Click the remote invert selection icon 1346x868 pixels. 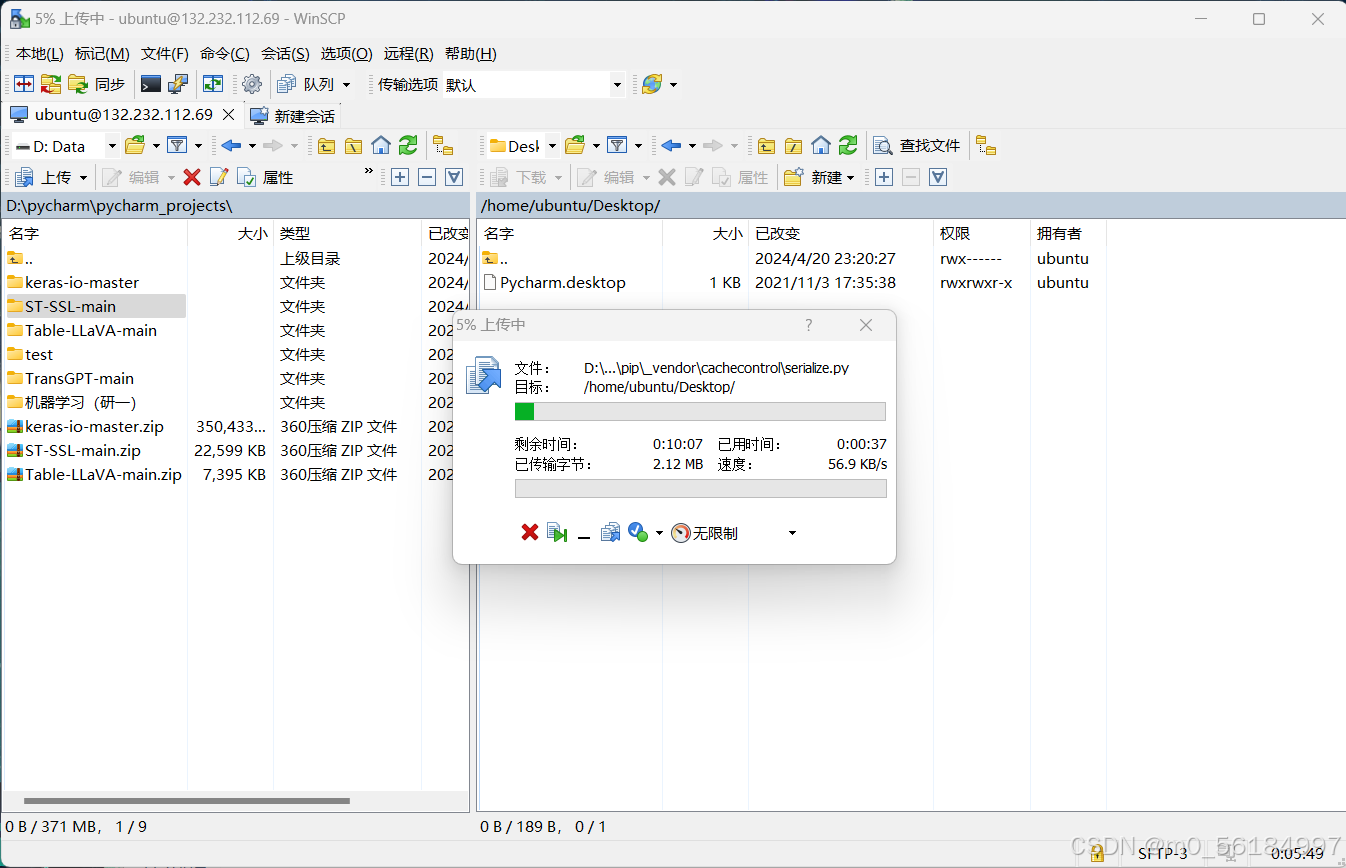pyautogui.click(x=938, y=177)
